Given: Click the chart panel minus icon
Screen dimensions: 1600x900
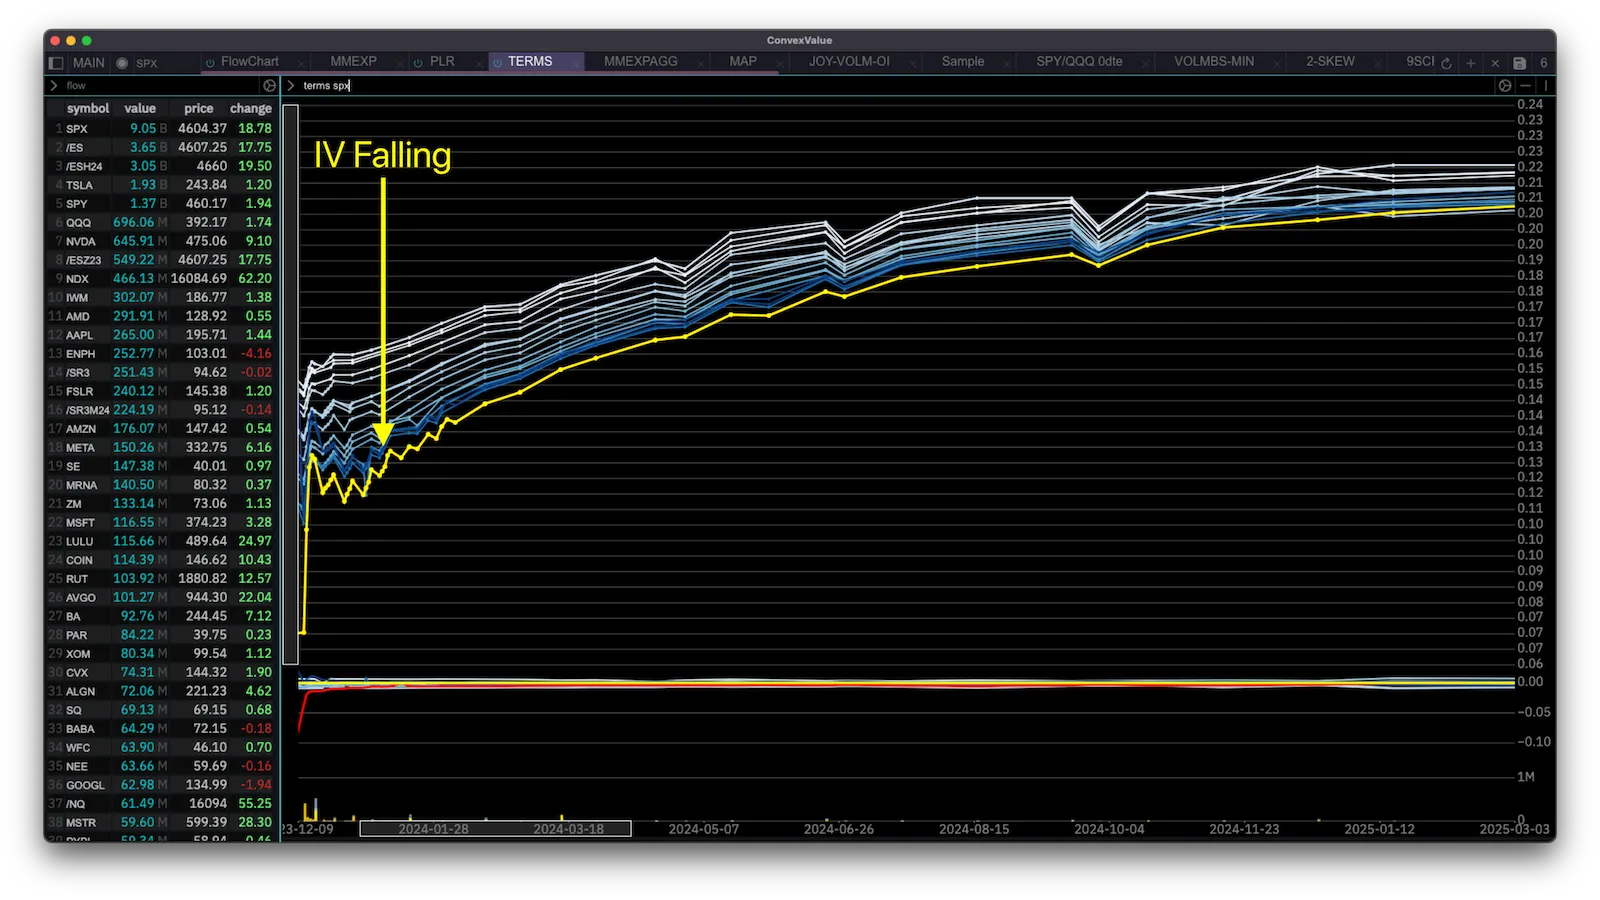Looking at the screenshot, I should [1526, 86].
